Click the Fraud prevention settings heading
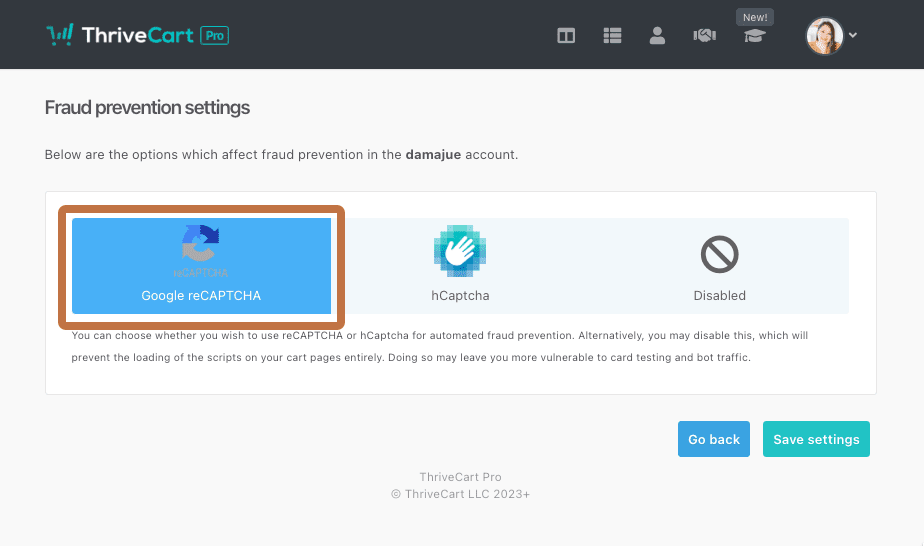The height and width of the screenshot is (546, 924). (x=147, y=108)
